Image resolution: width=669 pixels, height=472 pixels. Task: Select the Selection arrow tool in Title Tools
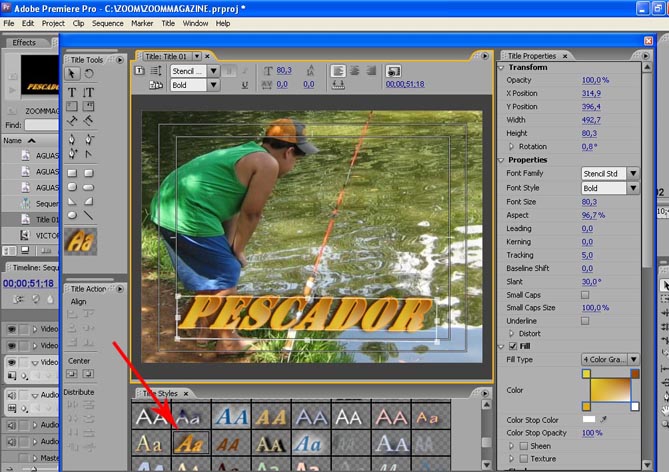73,74
